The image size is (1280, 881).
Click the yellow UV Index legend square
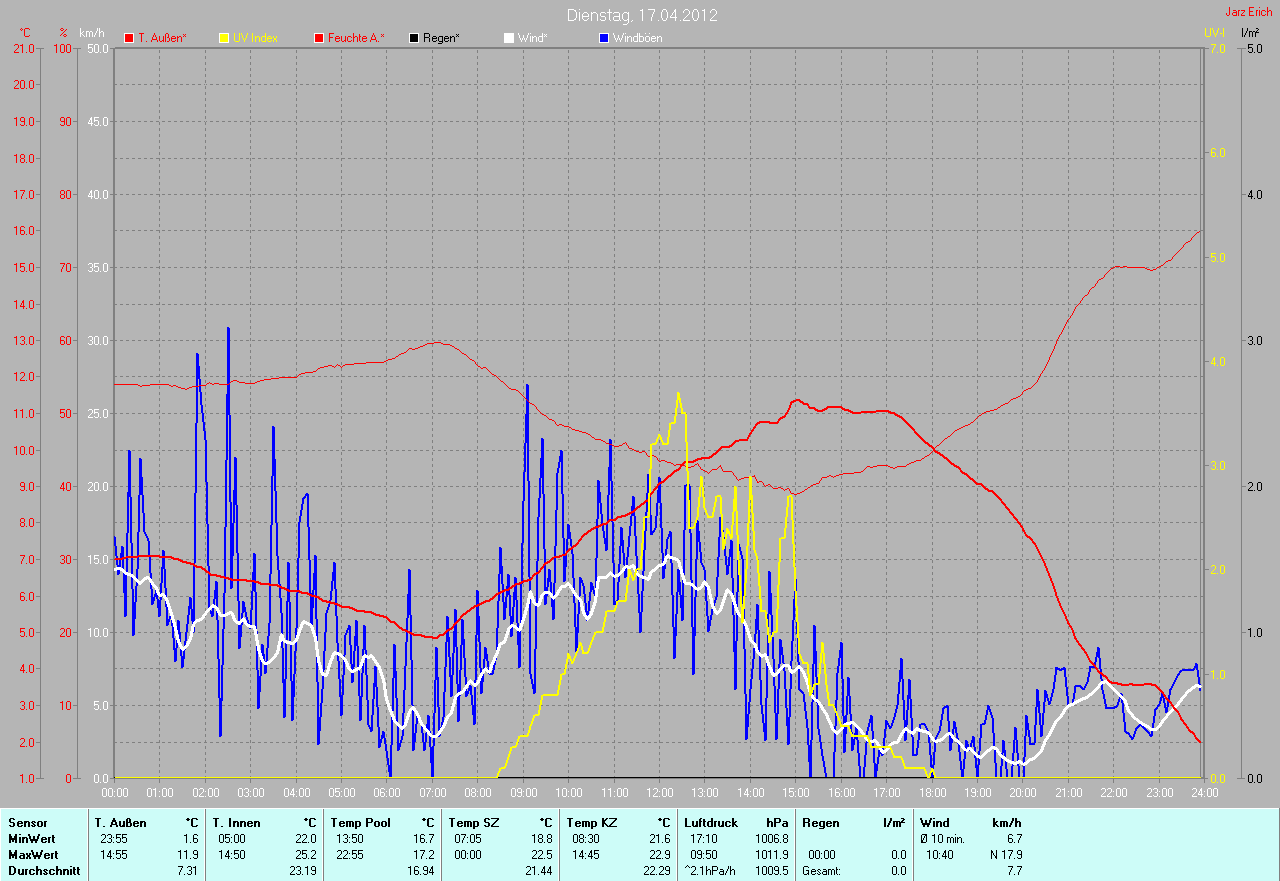pyautogui.click(x=224, y=38)
